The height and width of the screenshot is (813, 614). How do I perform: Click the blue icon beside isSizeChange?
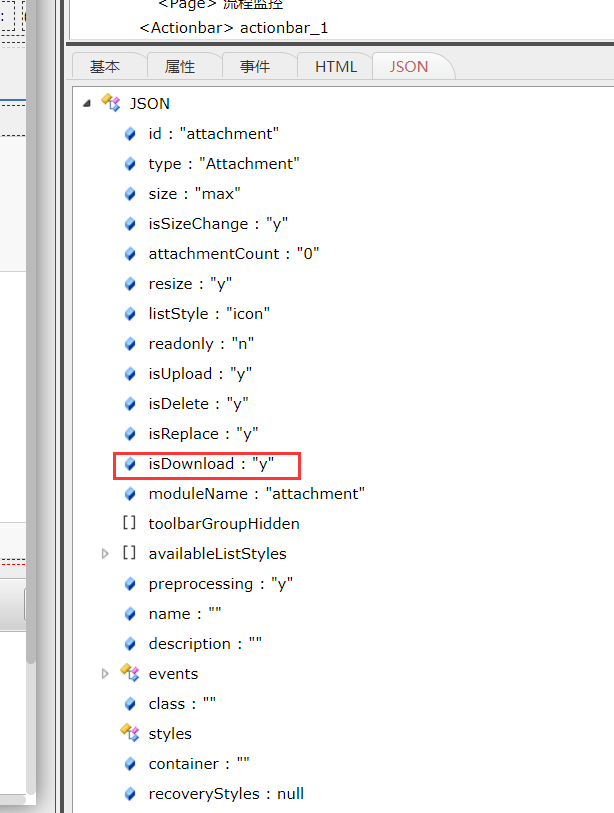coord(130,224)
